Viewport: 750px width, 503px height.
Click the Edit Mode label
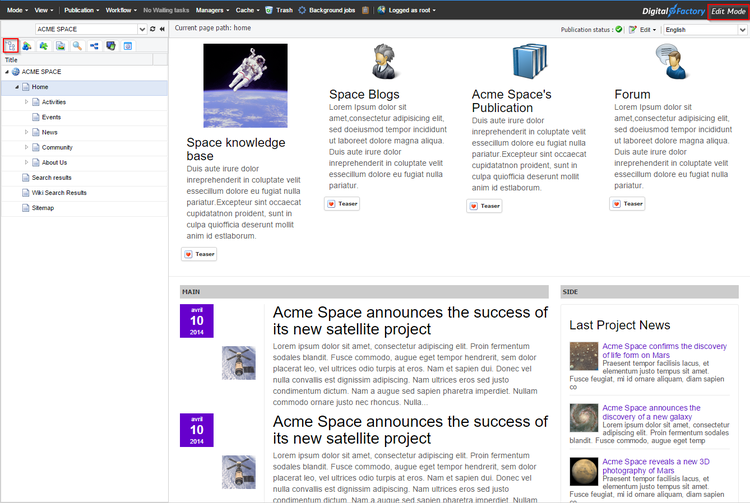(x=728, y=11)
